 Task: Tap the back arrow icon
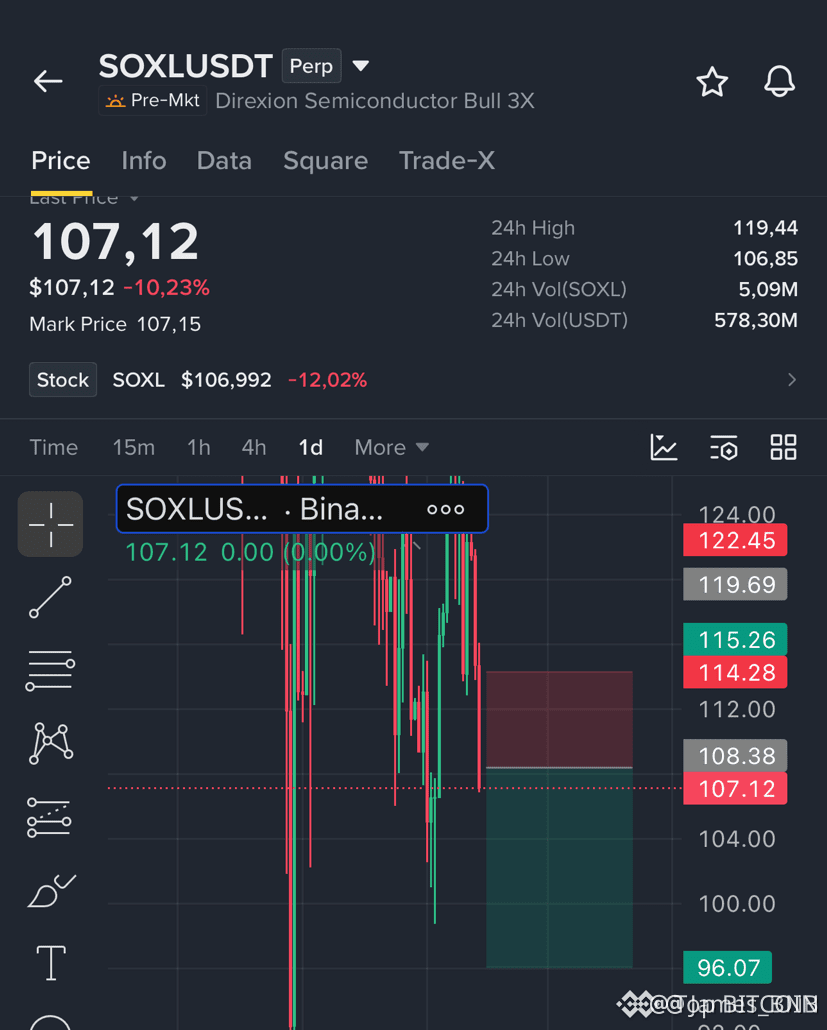click(48, 81)
